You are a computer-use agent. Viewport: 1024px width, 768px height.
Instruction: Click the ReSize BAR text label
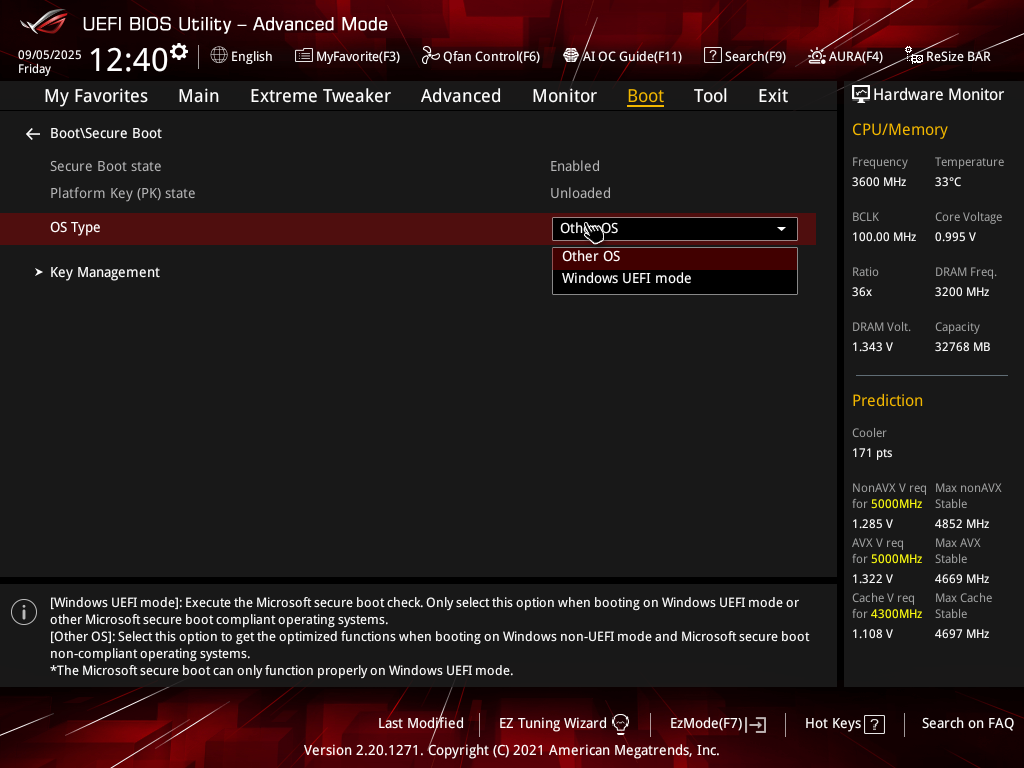pyautogui.click(x=958, y=57)
